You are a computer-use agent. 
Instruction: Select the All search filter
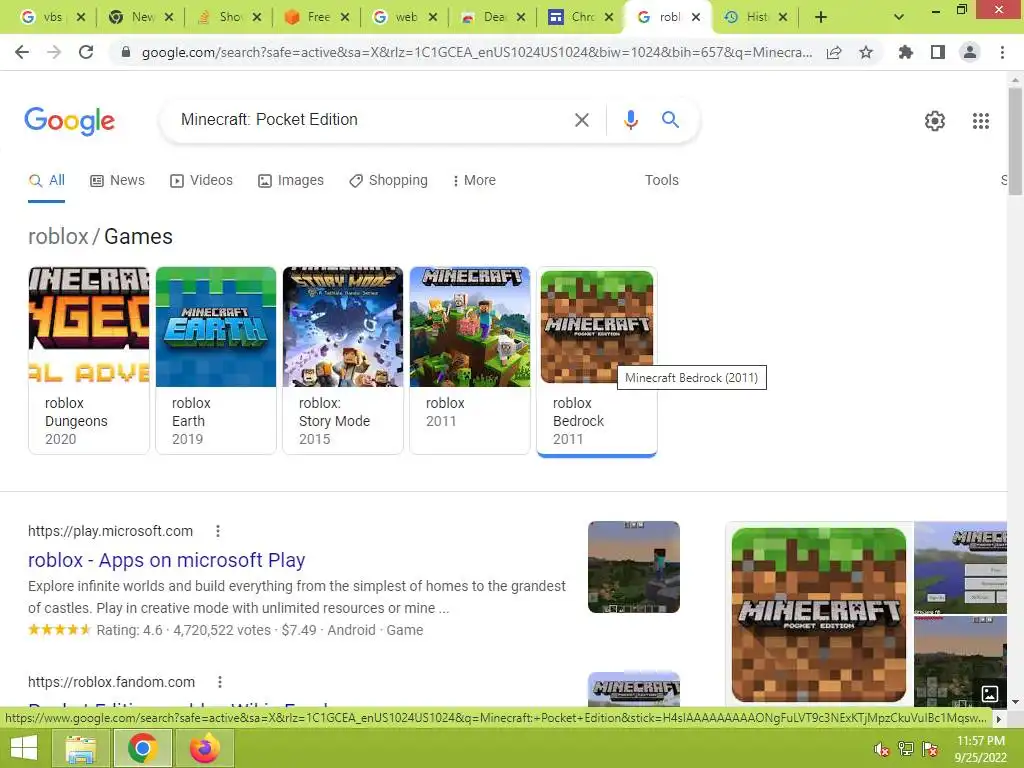[x=46, y=181]
